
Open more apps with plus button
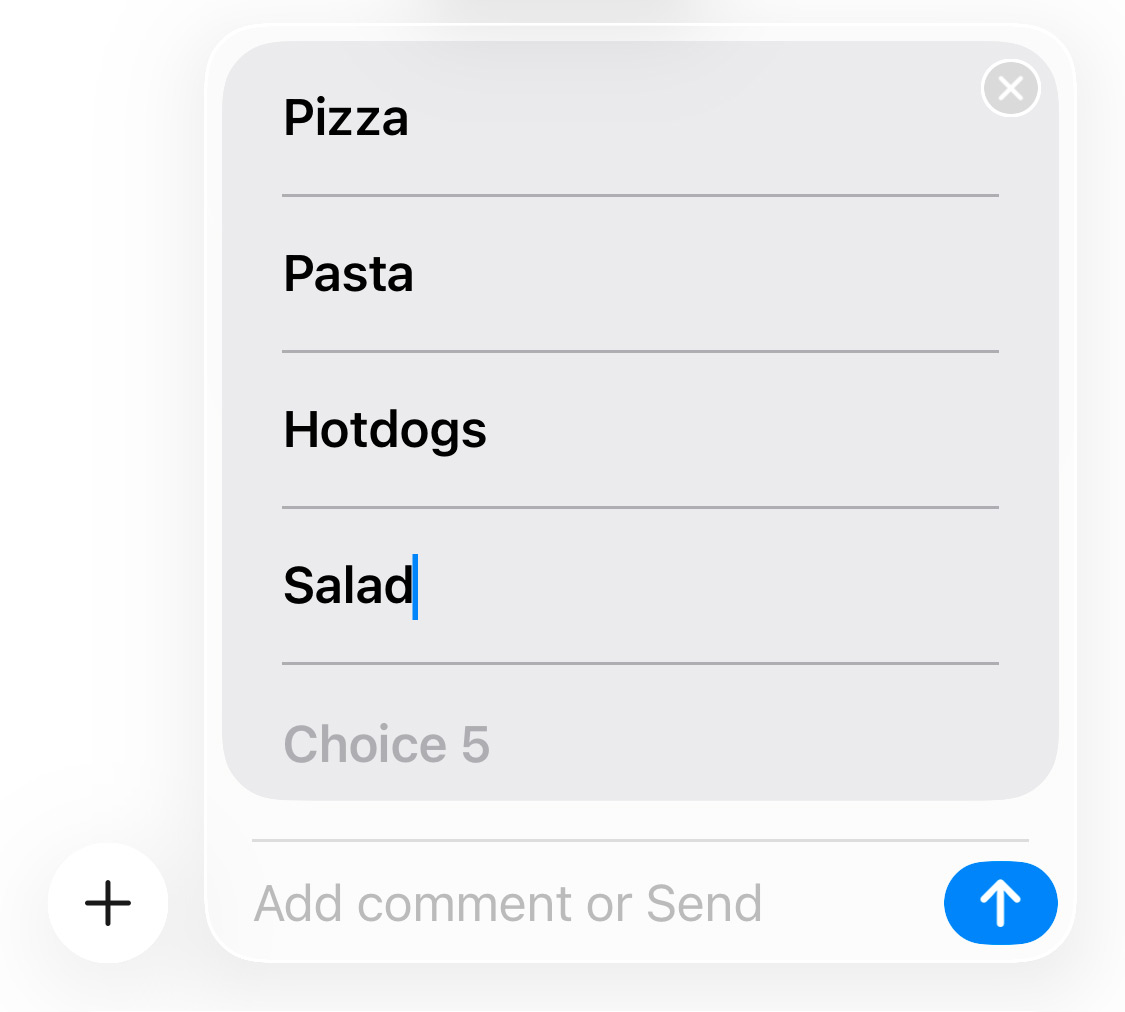point(108,902)
